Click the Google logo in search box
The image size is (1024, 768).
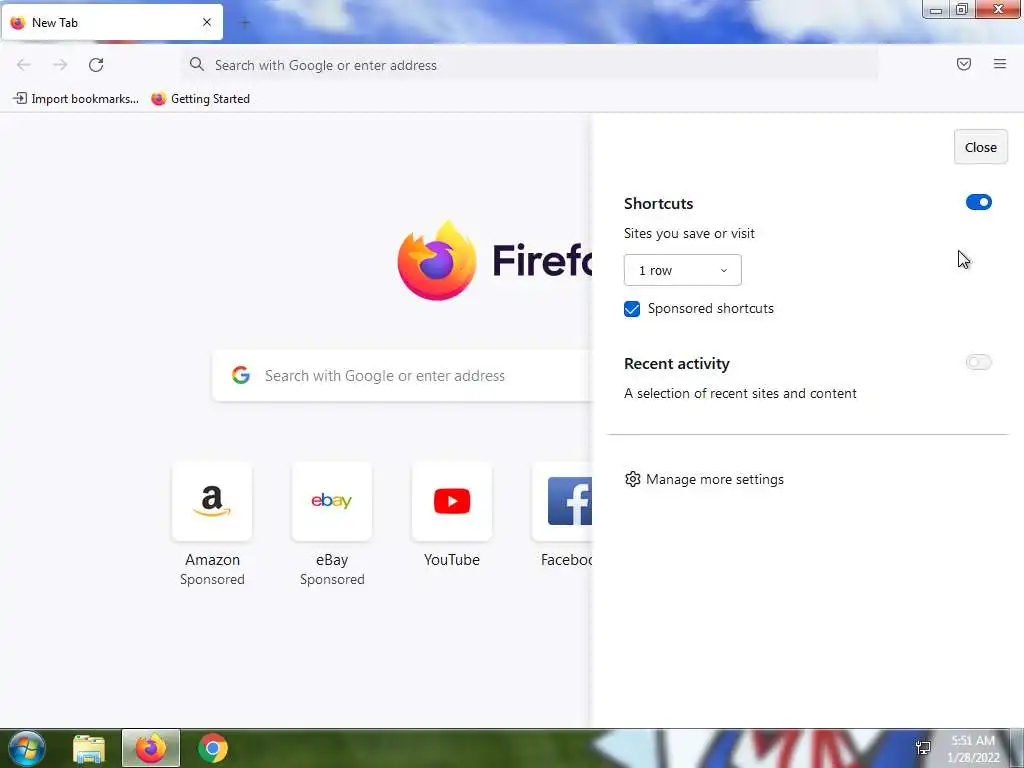pos(241,375)
